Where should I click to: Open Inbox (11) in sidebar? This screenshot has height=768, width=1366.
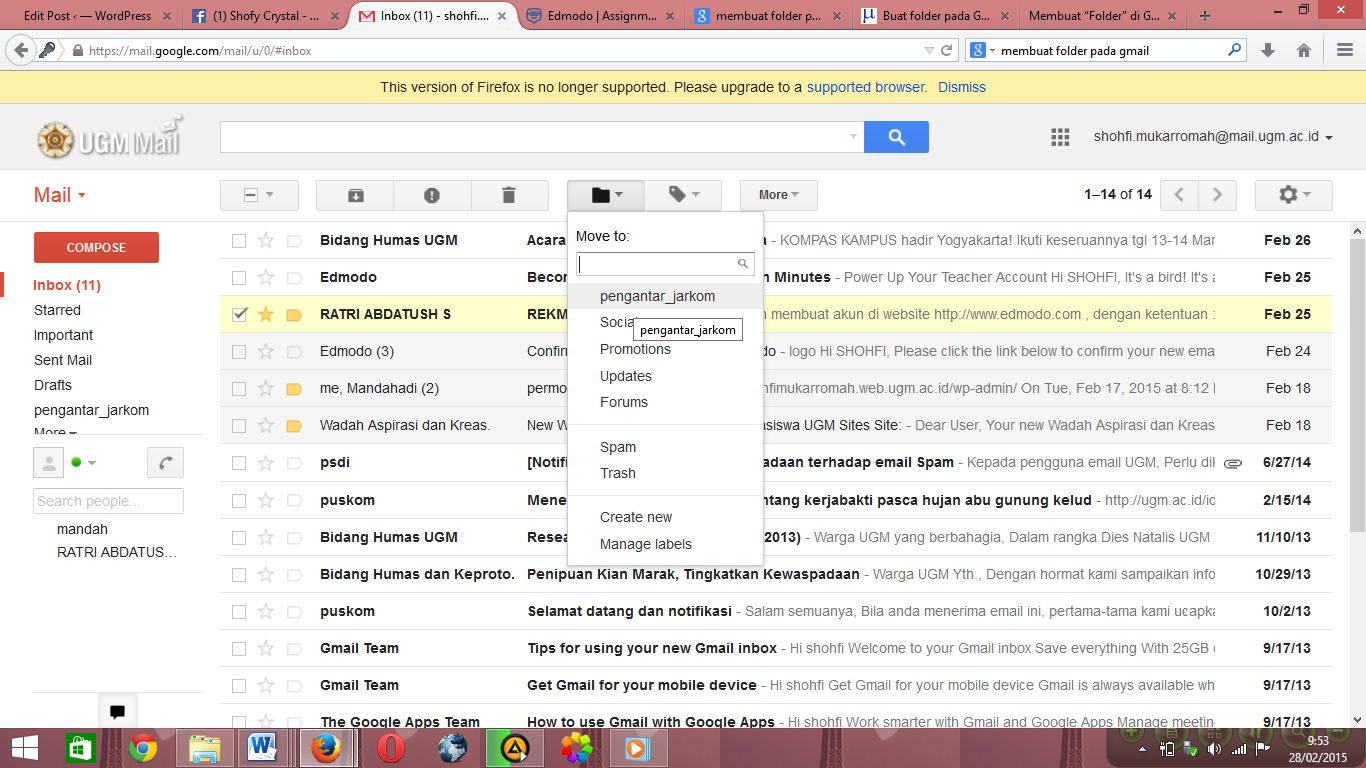tap(67, 285)
